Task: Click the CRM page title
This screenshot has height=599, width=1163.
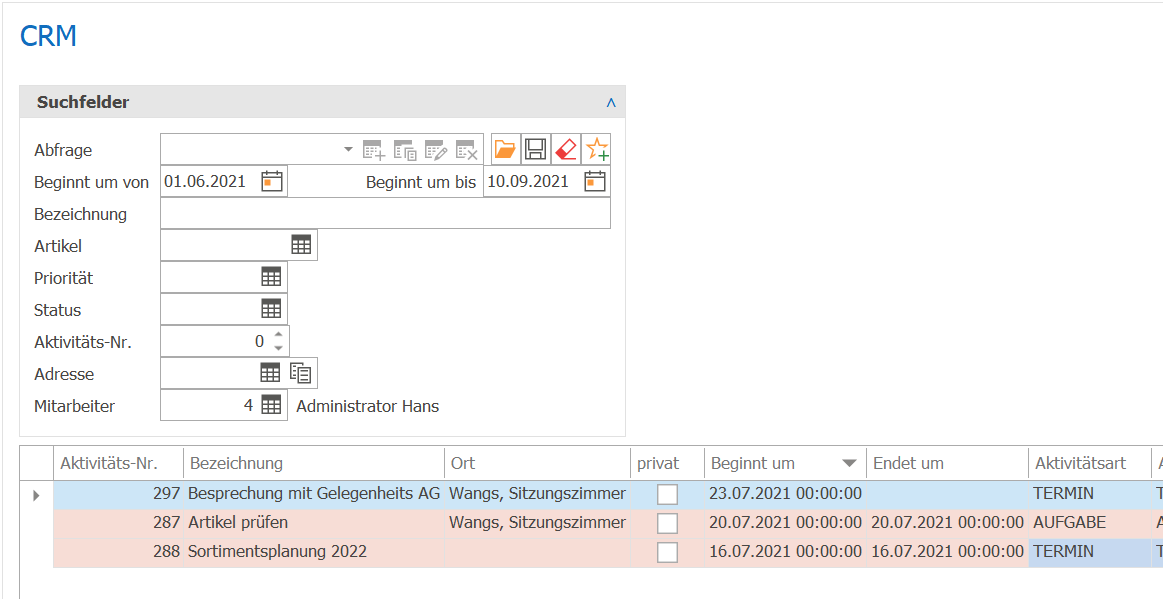Action: pyautogui.click(x=48, y=36)
